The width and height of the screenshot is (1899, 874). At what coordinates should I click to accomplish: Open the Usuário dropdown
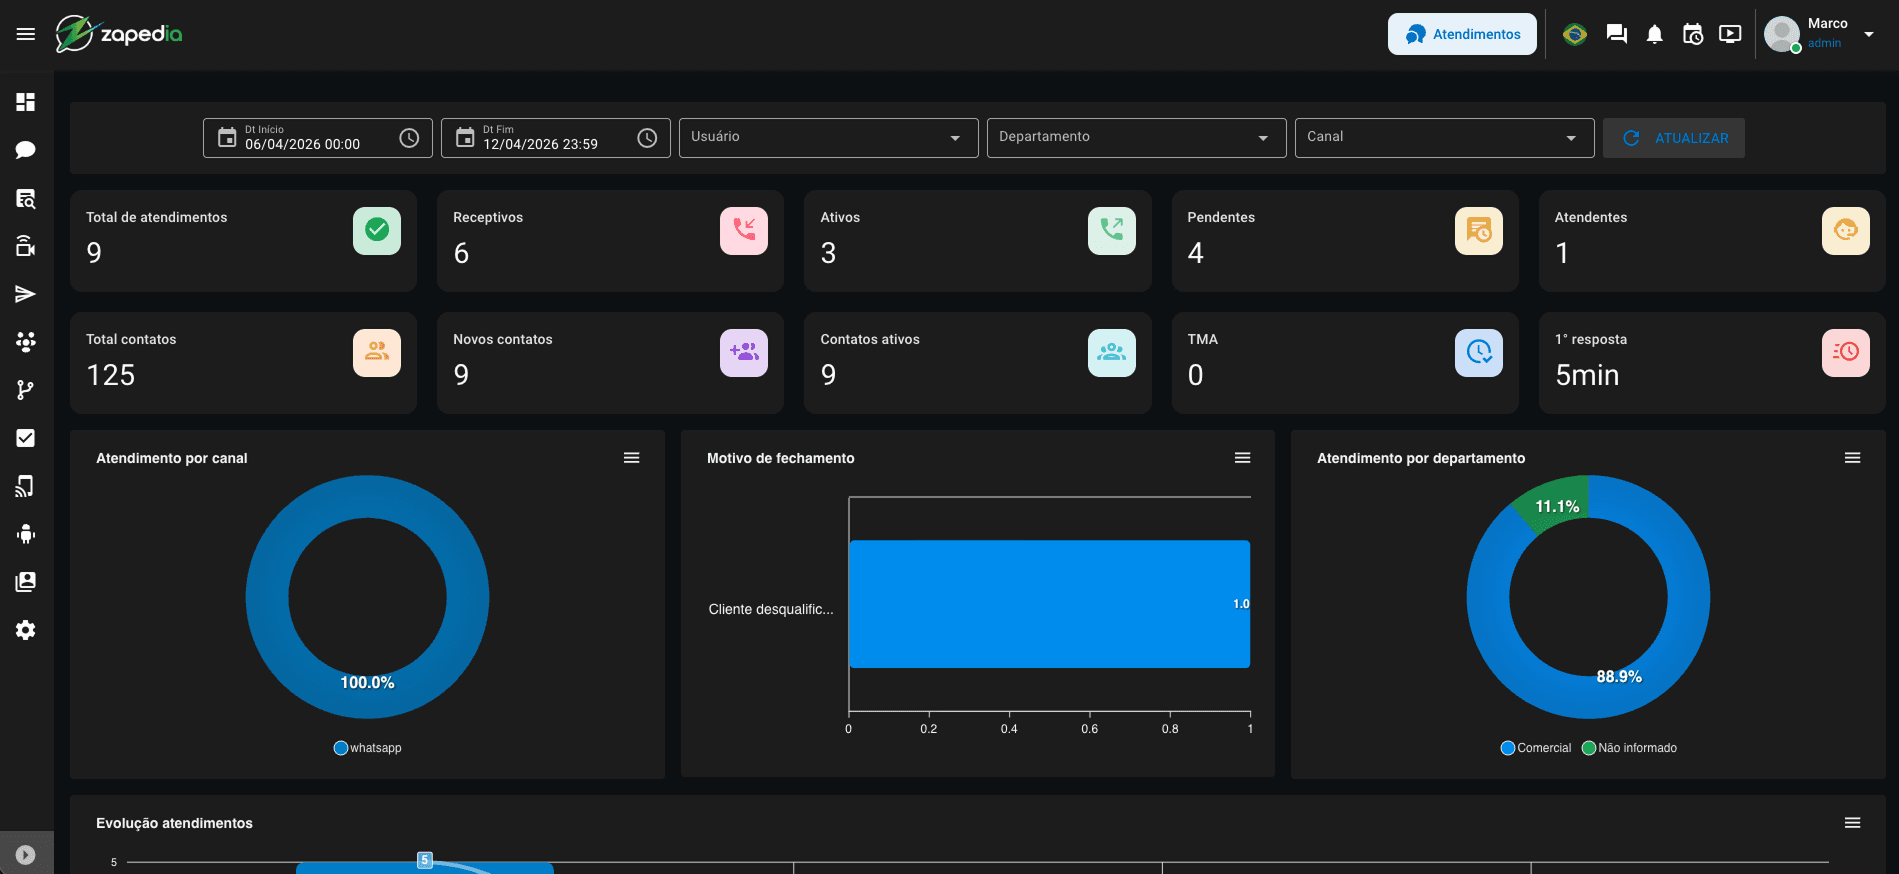coord(828,138)
